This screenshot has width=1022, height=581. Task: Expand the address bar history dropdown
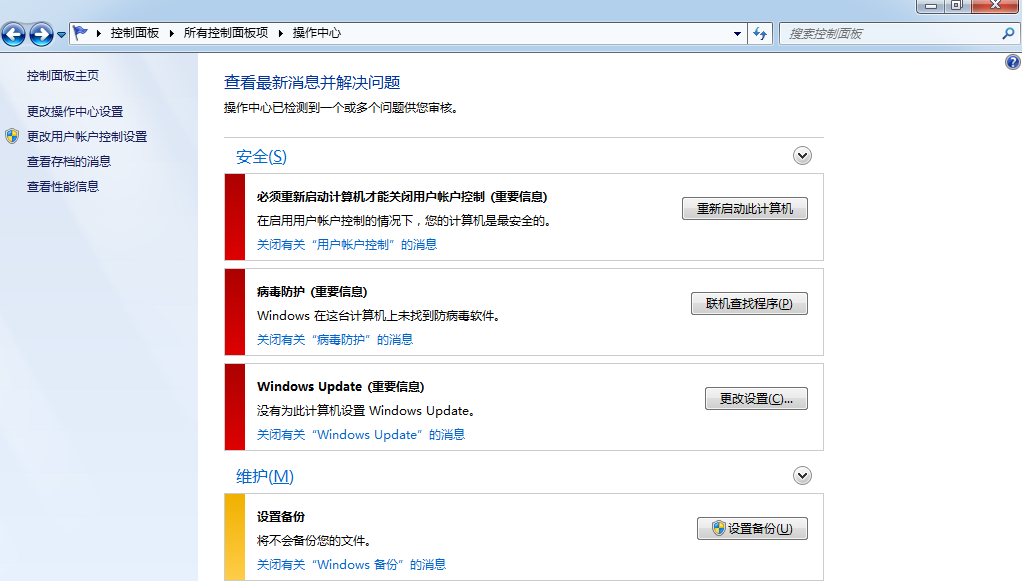click(x=738, y=33)
